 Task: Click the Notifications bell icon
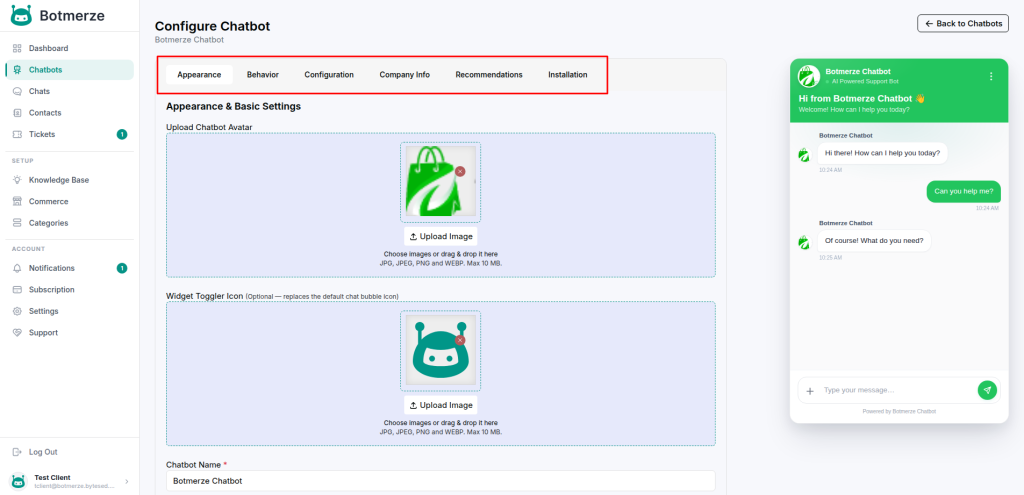(x=17, y=268)
